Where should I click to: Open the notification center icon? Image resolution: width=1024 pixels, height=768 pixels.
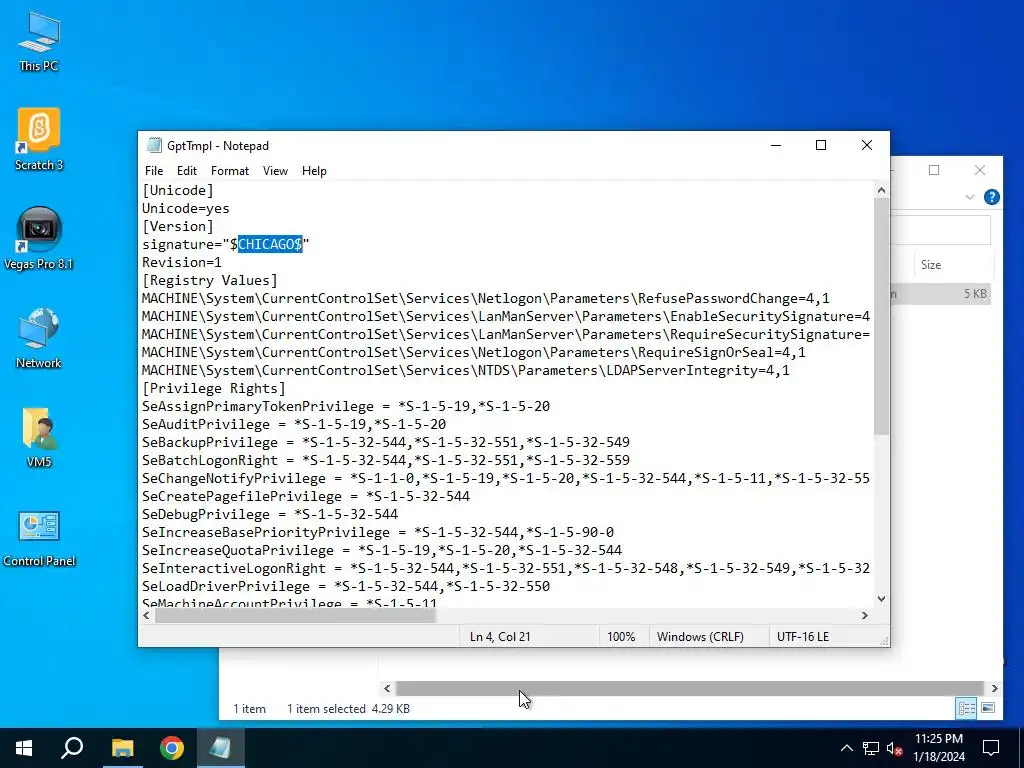coord(991,748)
